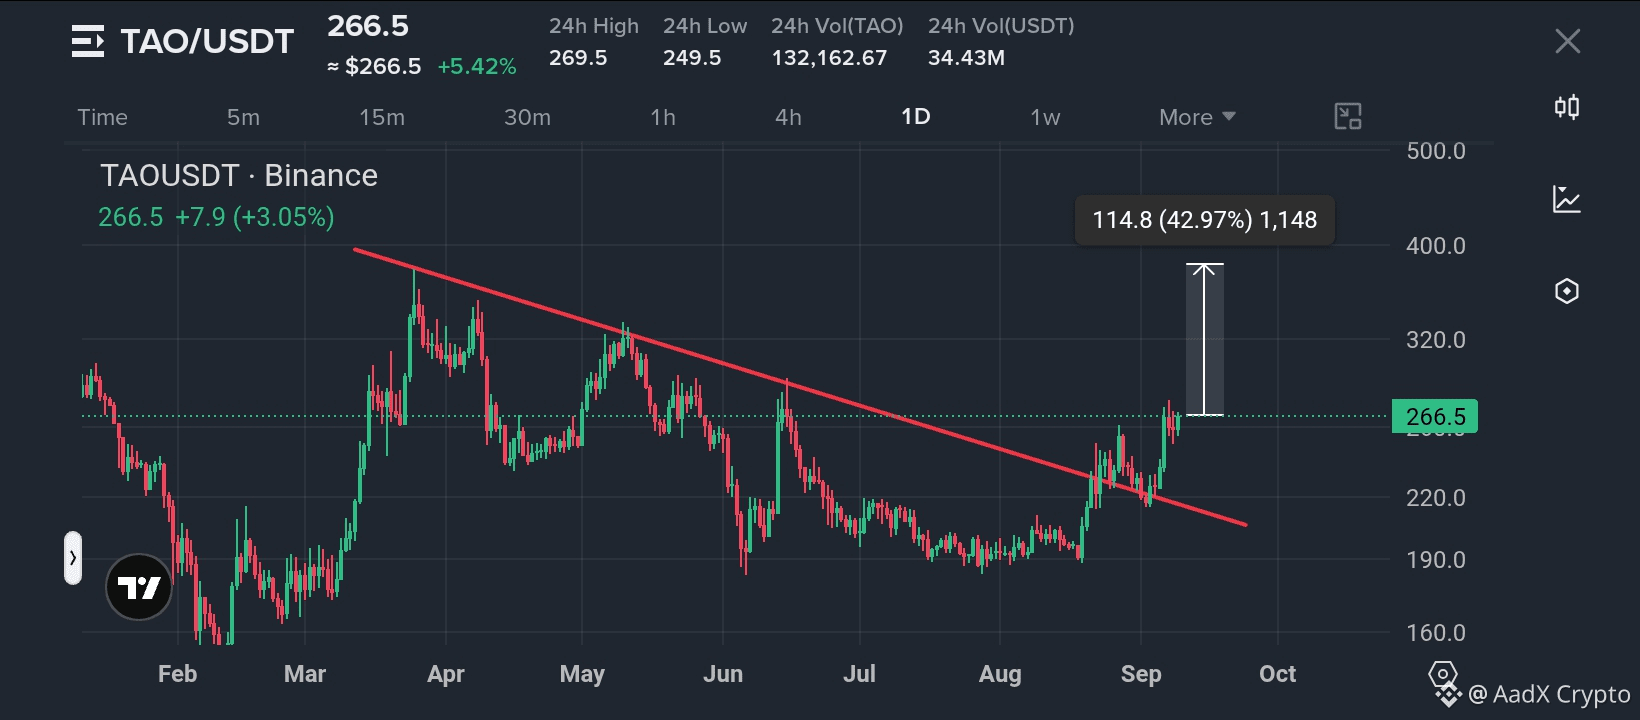
Task: Select the 15m timeframe
Action: [382, 117]
